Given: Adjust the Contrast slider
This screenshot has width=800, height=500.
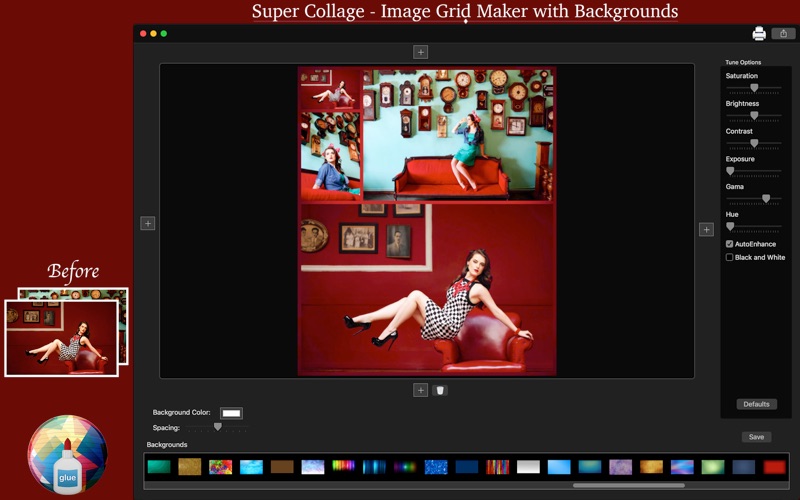Looking at the screenshot, I should point(754,143).
